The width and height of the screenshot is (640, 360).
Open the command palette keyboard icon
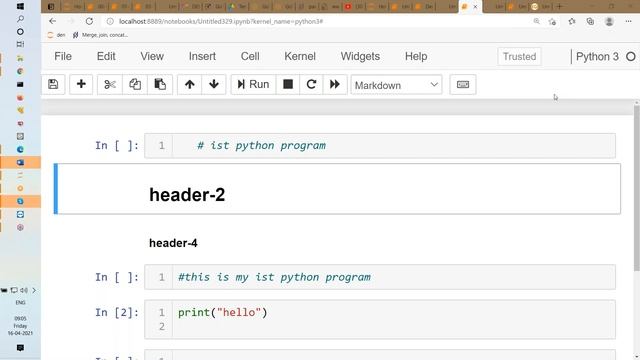[x=462, y=84]
